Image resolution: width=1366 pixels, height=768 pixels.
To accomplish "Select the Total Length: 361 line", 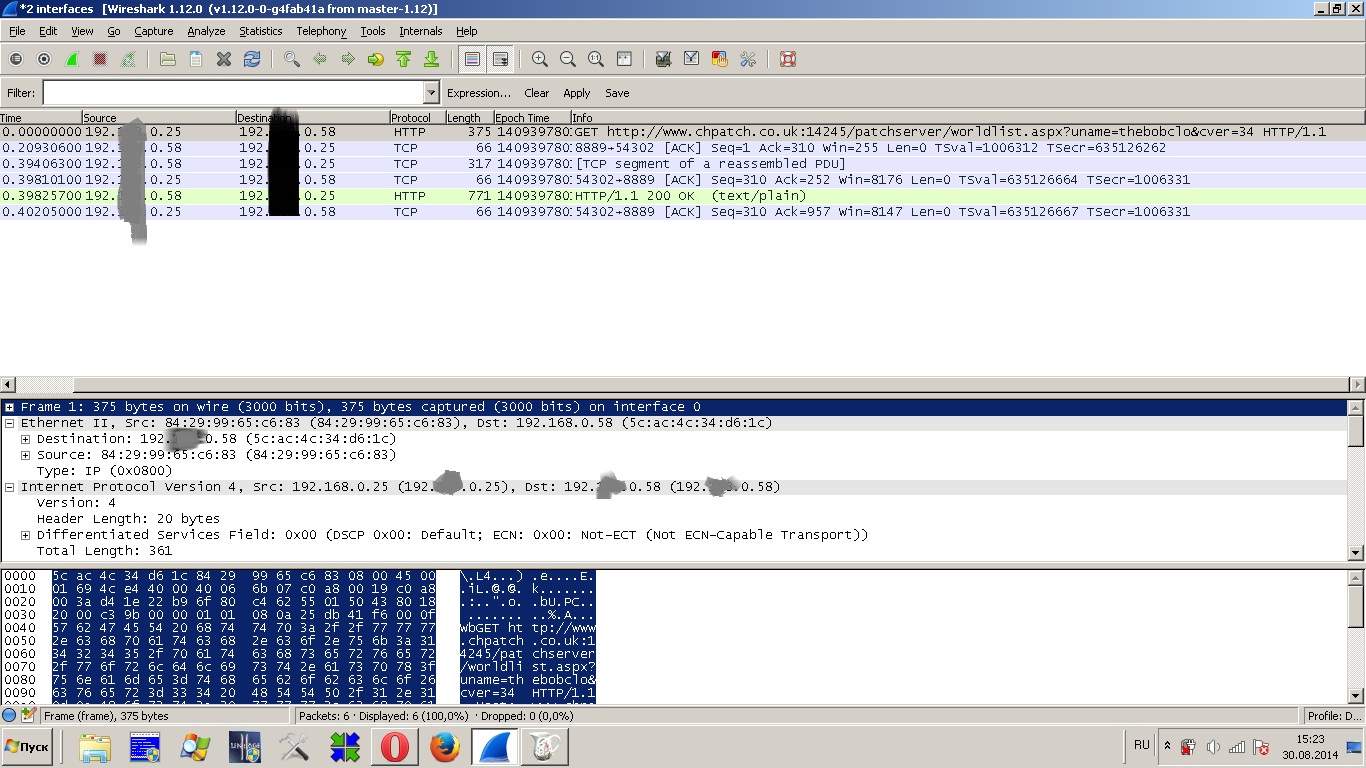I will point(104,551).
